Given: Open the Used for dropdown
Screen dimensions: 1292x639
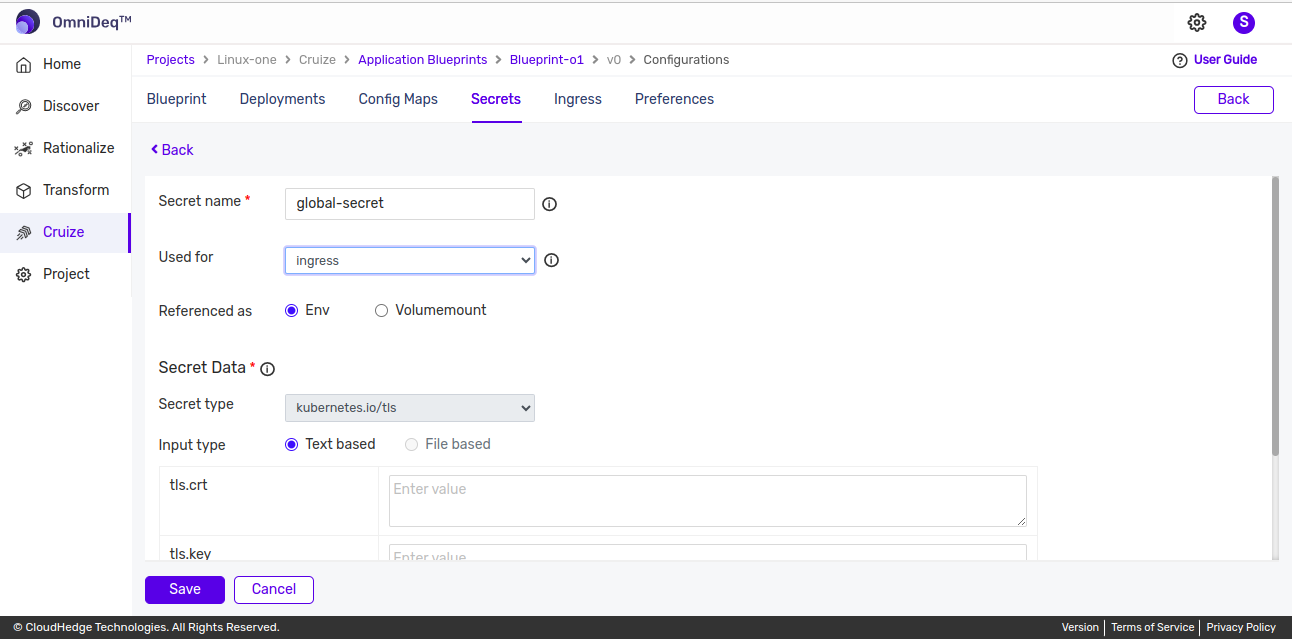Looking at the screenshot, I should pyautogui.click(x=410, y=260).
